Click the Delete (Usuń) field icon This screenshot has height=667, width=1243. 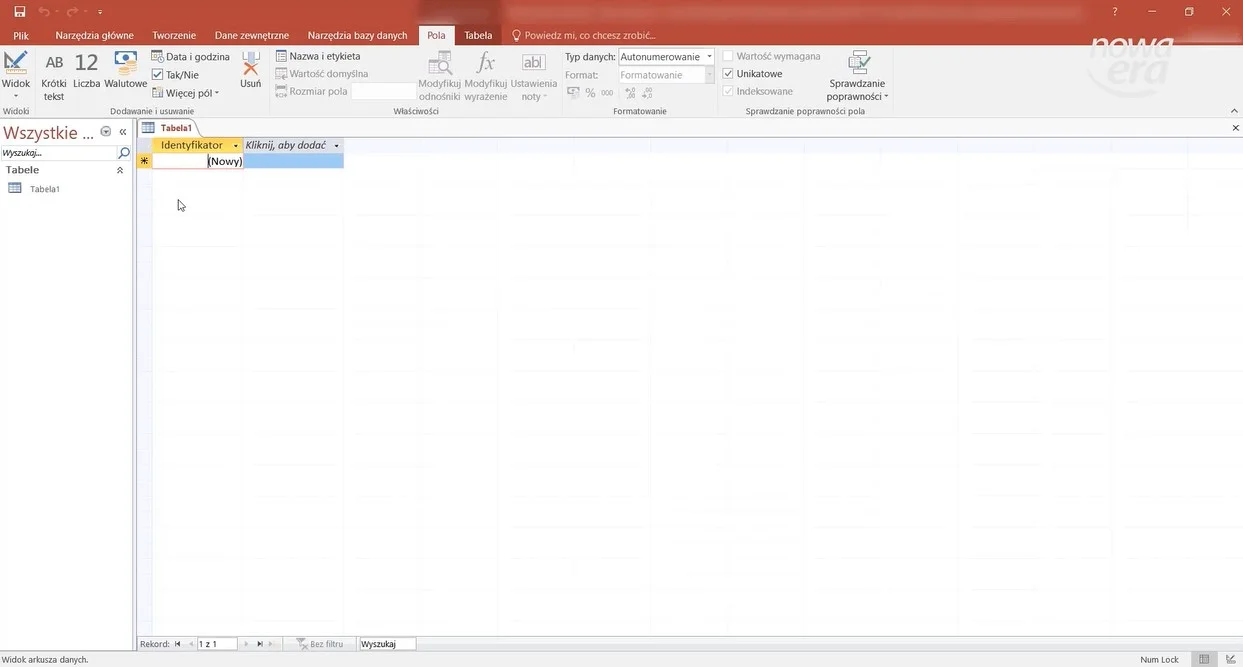(250, 70)
